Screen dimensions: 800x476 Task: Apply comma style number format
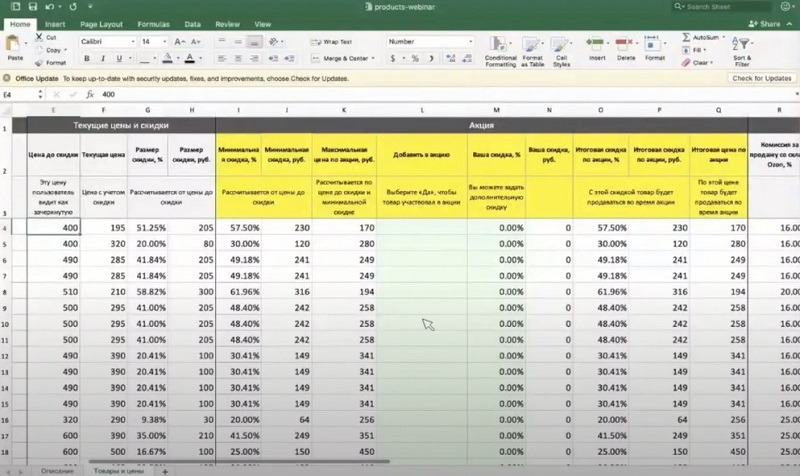click(431, 59)
